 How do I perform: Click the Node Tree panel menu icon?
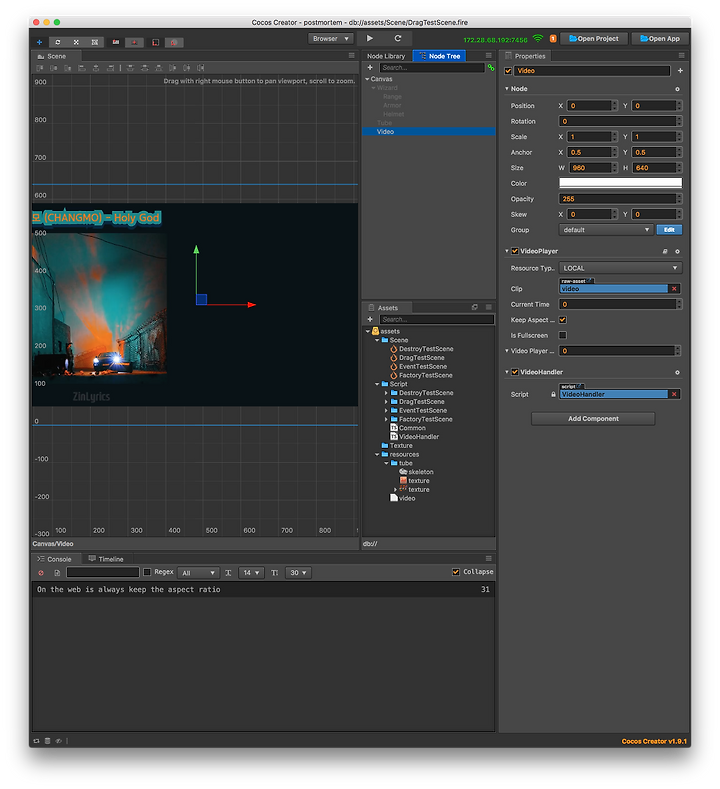click(489, 56)
